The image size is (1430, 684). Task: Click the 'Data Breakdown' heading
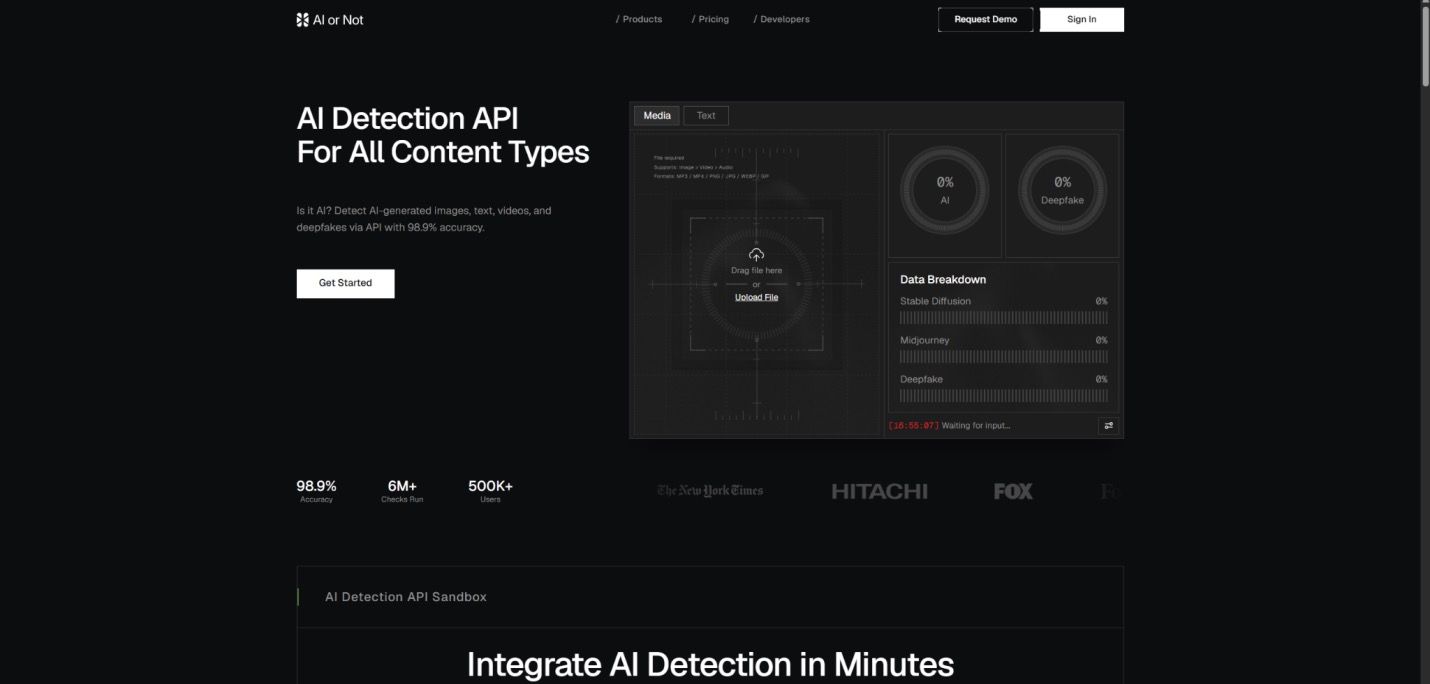943,280
